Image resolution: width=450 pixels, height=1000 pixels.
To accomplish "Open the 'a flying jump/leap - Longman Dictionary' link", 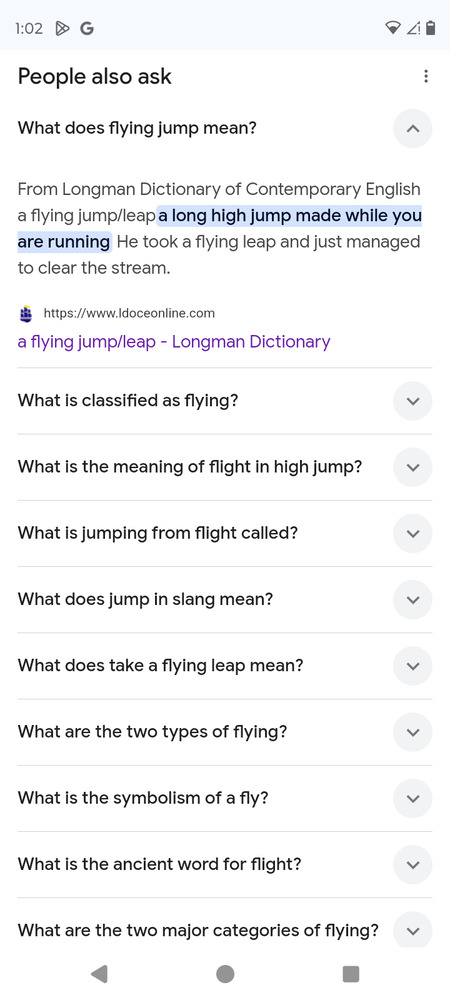I will tap(174, 342).
